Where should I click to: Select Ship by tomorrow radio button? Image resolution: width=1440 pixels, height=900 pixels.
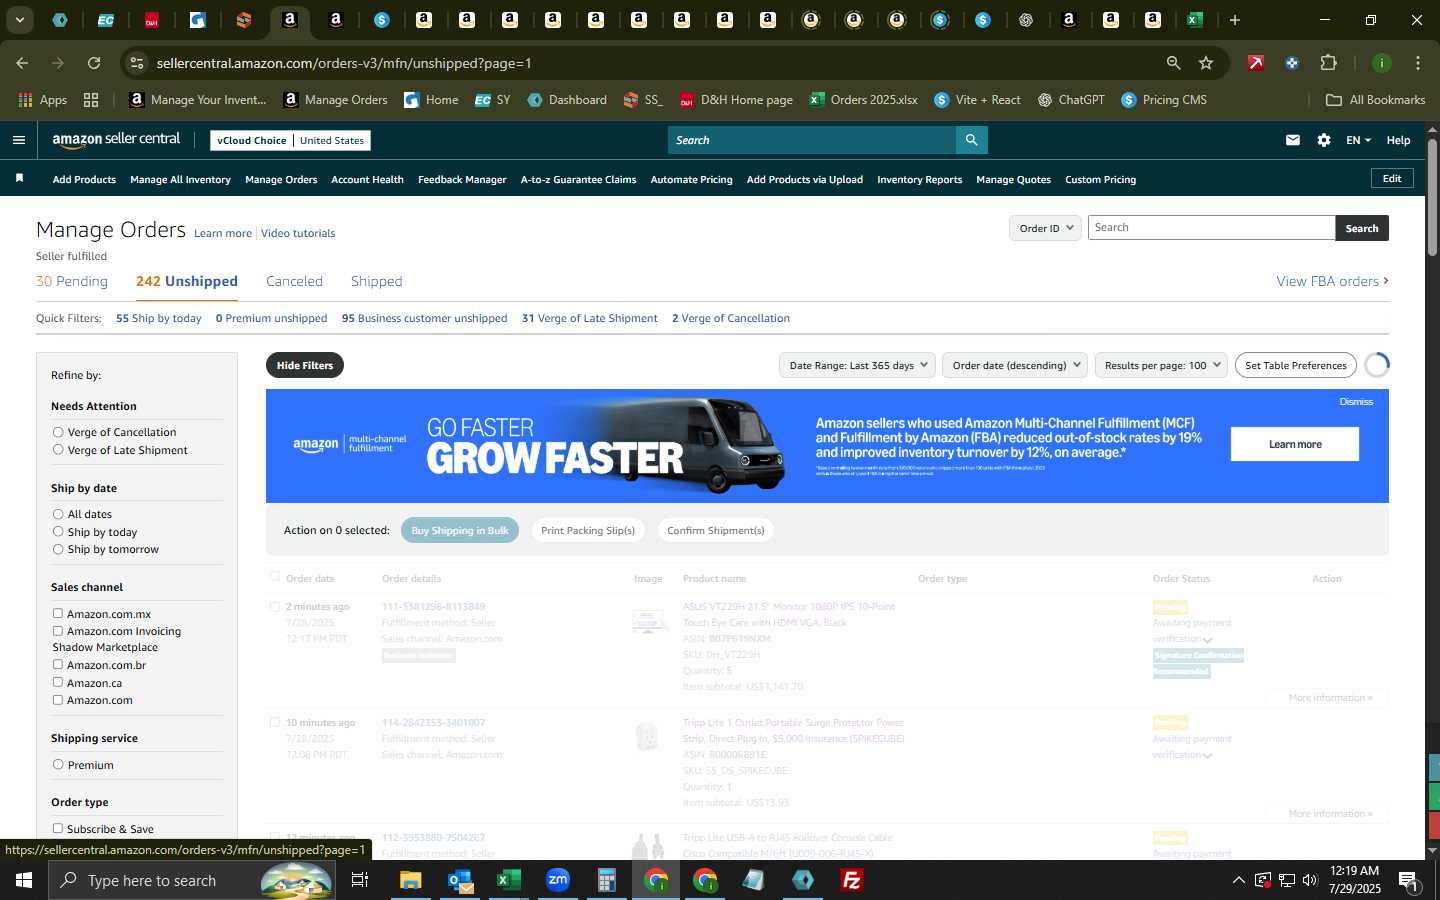58,549
